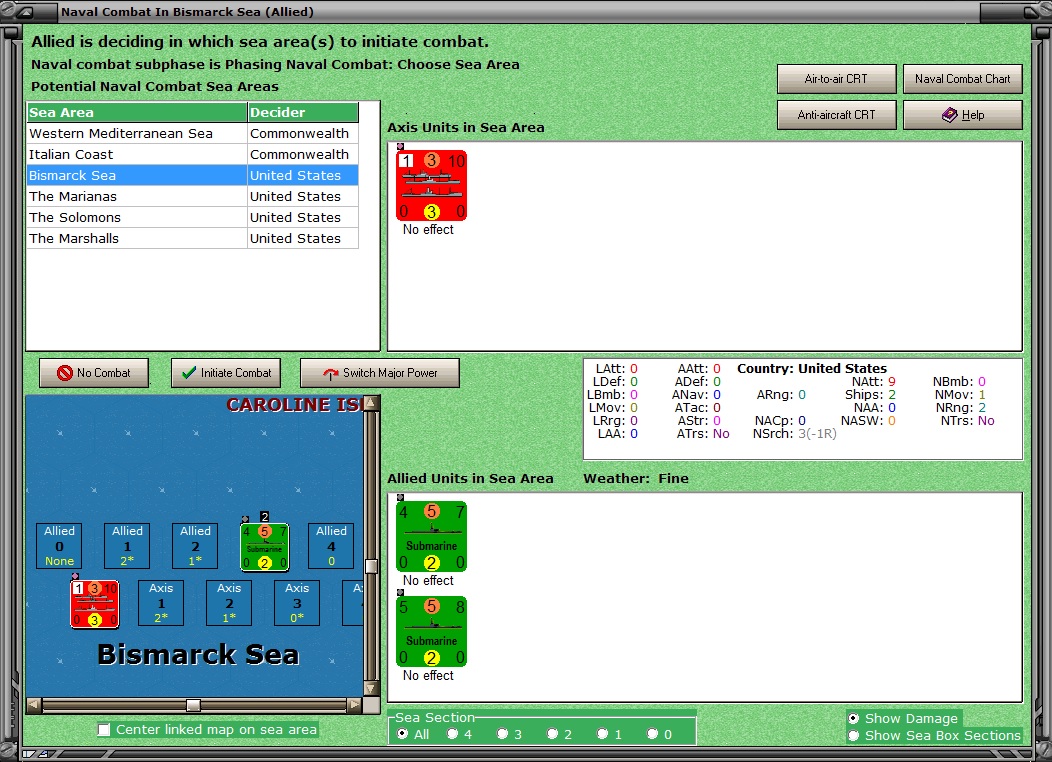Select The Marshalls sea area row
Screen dimensions: 1052x762
click(x=193, y=238)
